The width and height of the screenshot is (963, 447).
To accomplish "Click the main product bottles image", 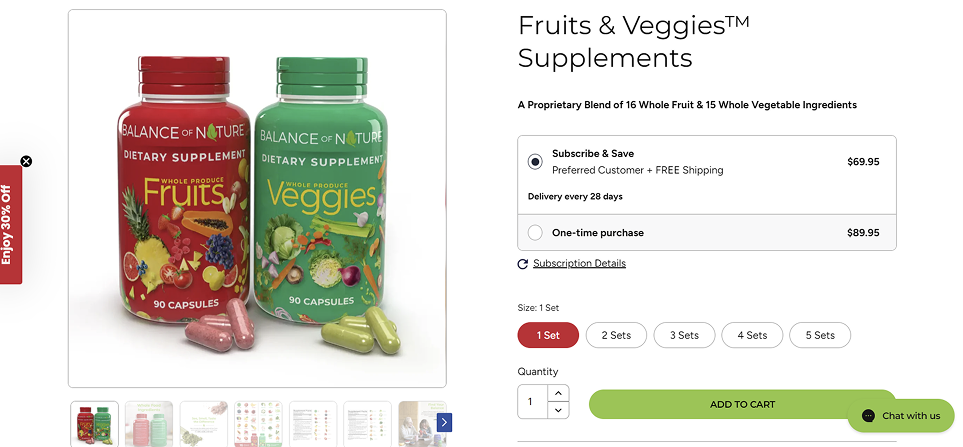I will 257,198.
